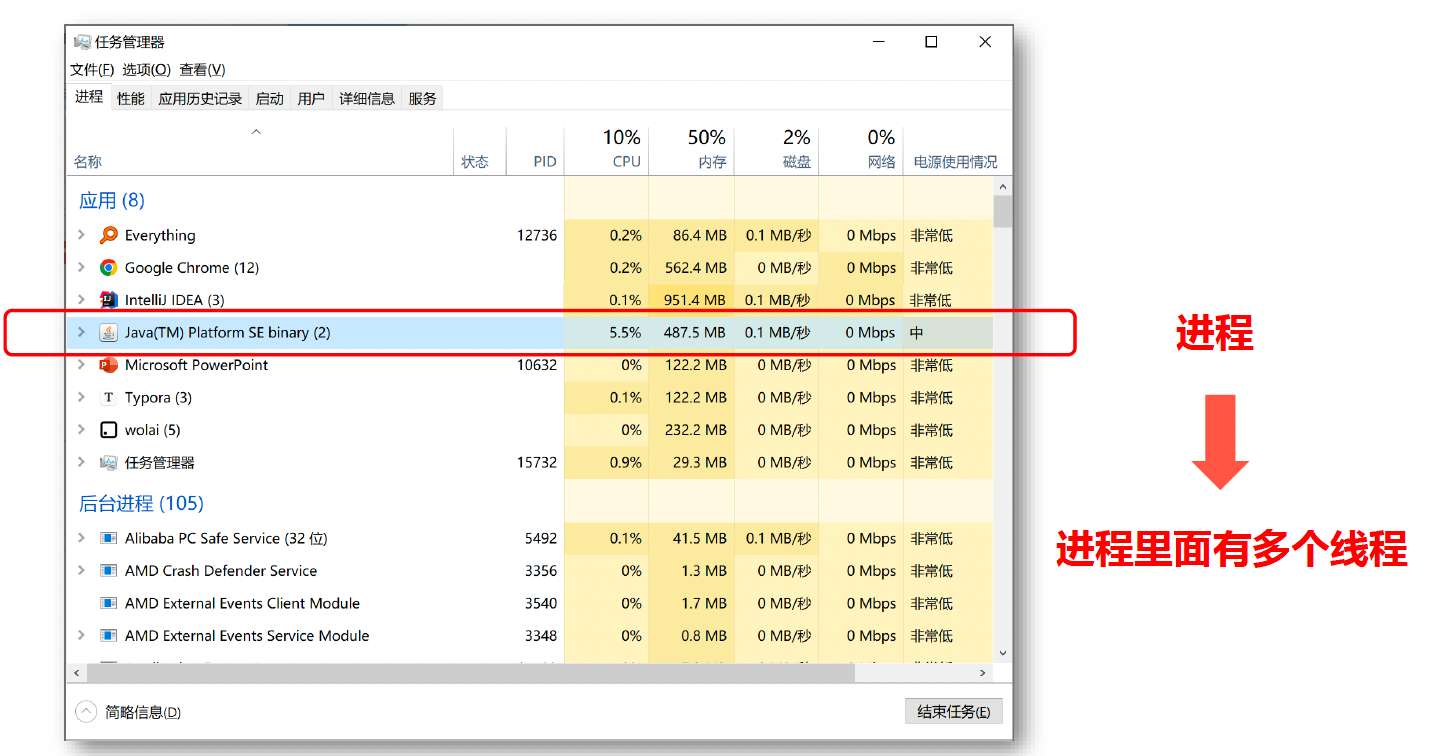Viewport: 1438px width, 756px height.
Task: Expand the 任务管理器 process row
Action: click(81, 463)
